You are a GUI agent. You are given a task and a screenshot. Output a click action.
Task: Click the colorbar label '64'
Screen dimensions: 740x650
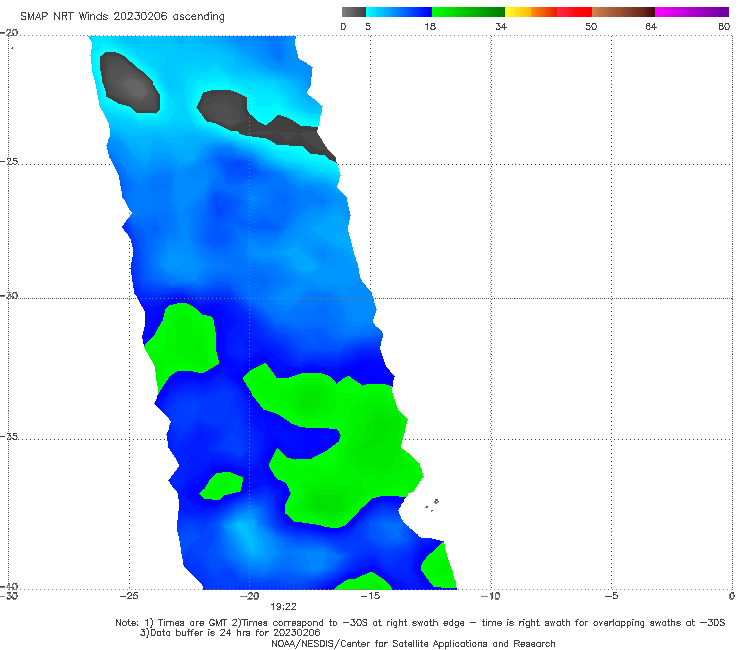[651, 26]
